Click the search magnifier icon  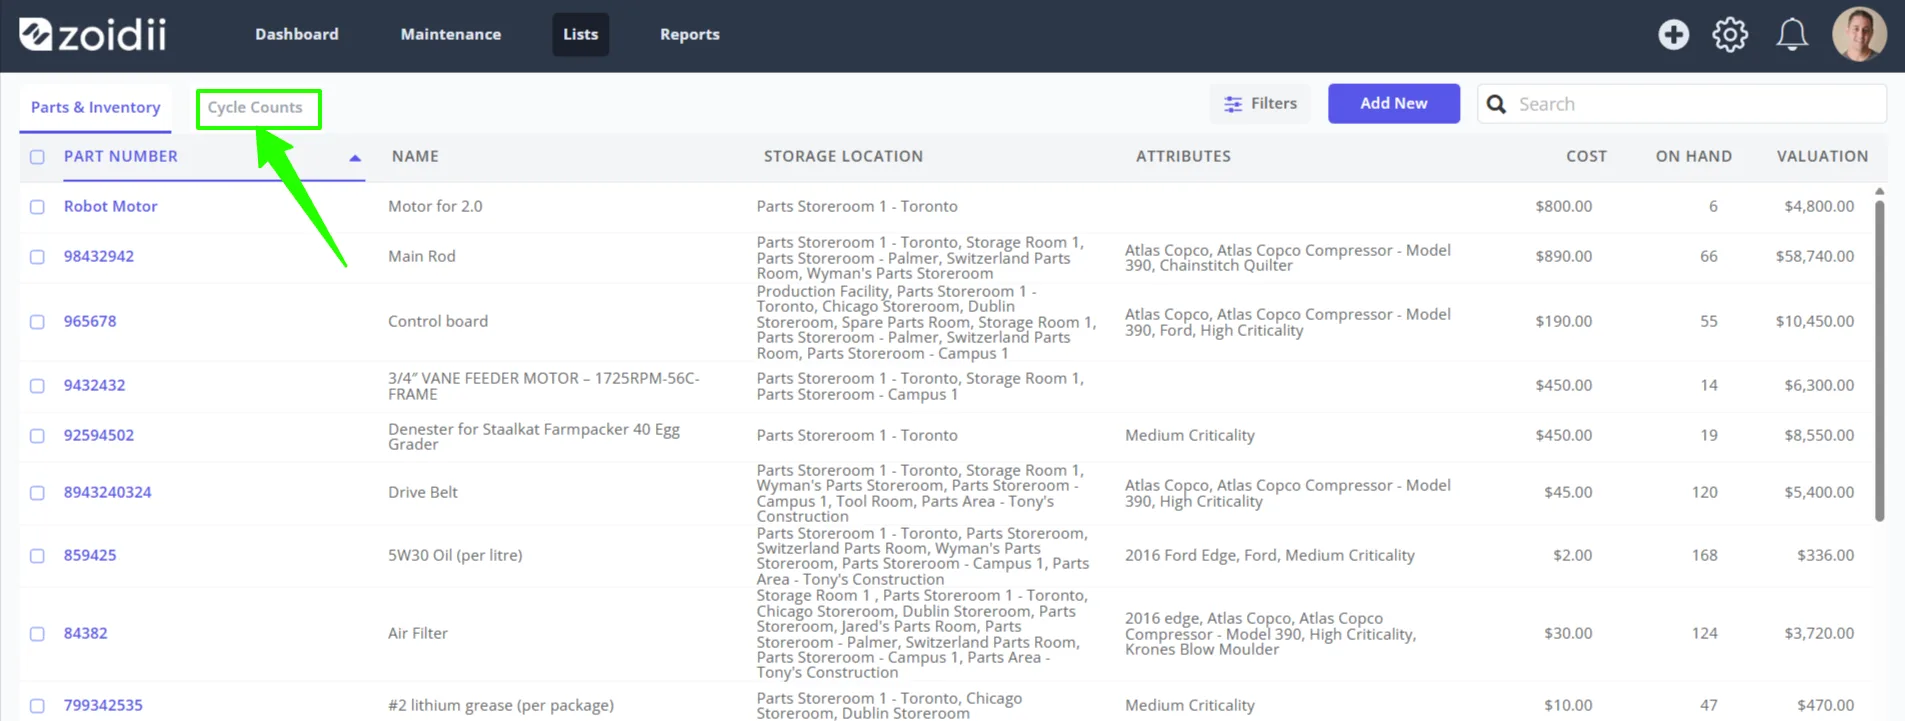pos(1496,104)
